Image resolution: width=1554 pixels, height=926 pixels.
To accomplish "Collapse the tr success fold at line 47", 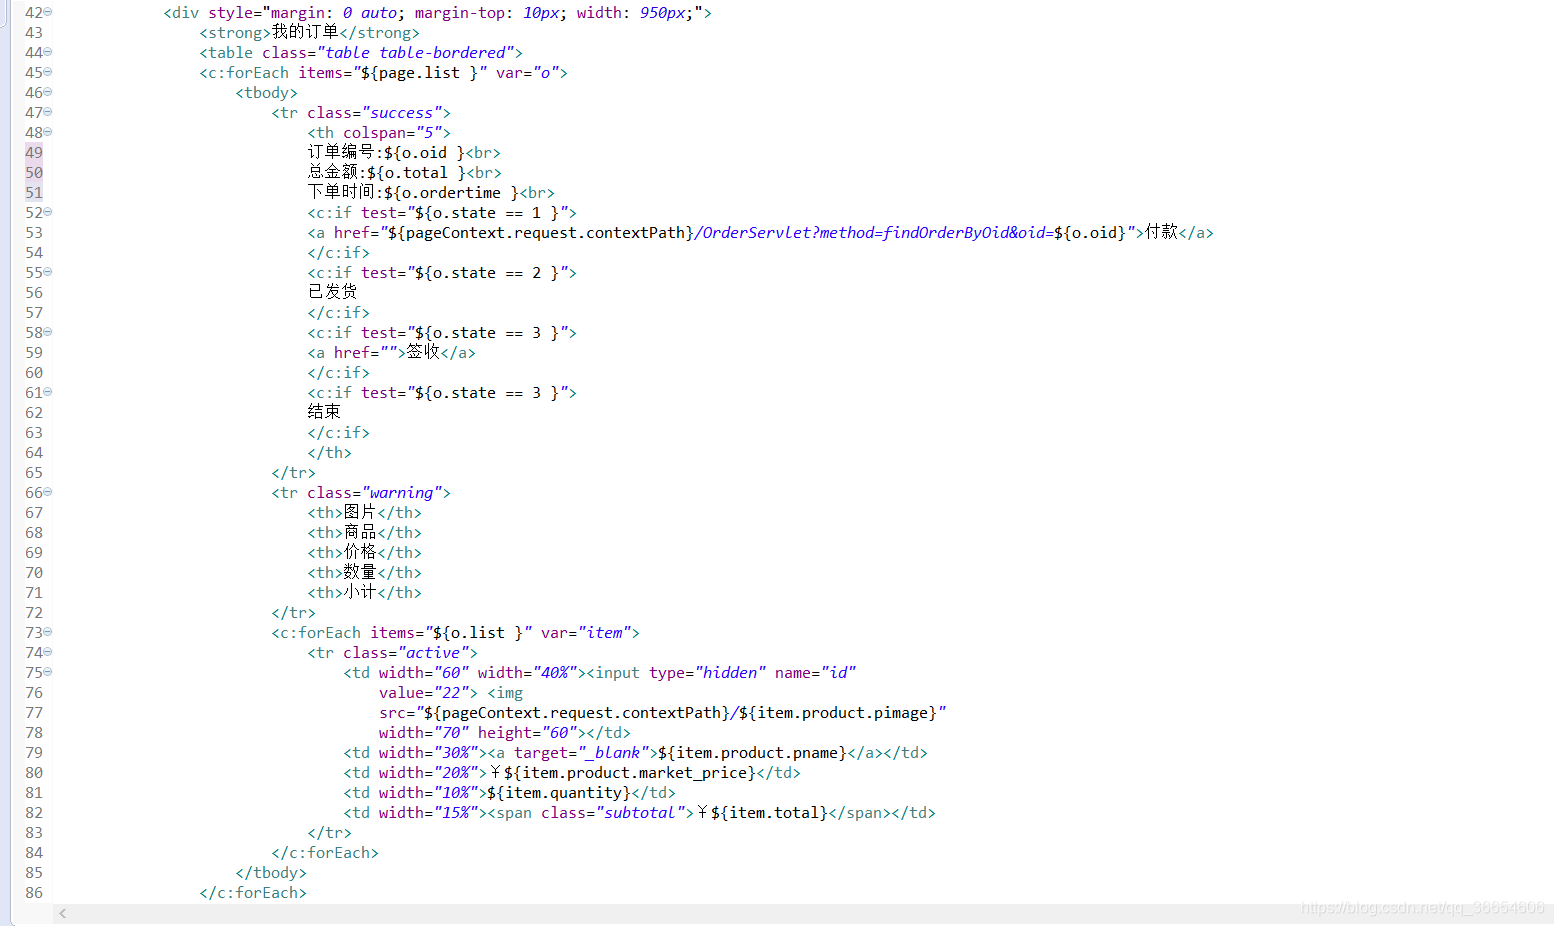I will [x=48, y=112].
